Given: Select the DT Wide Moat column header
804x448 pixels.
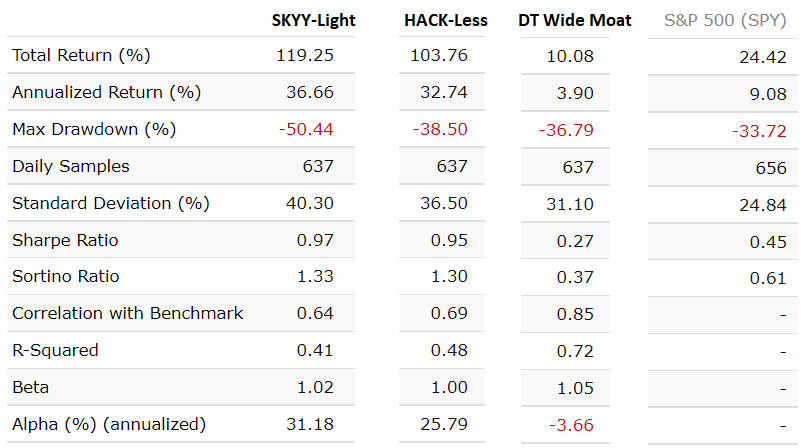Looking at the screenshot, I should 575,20.
